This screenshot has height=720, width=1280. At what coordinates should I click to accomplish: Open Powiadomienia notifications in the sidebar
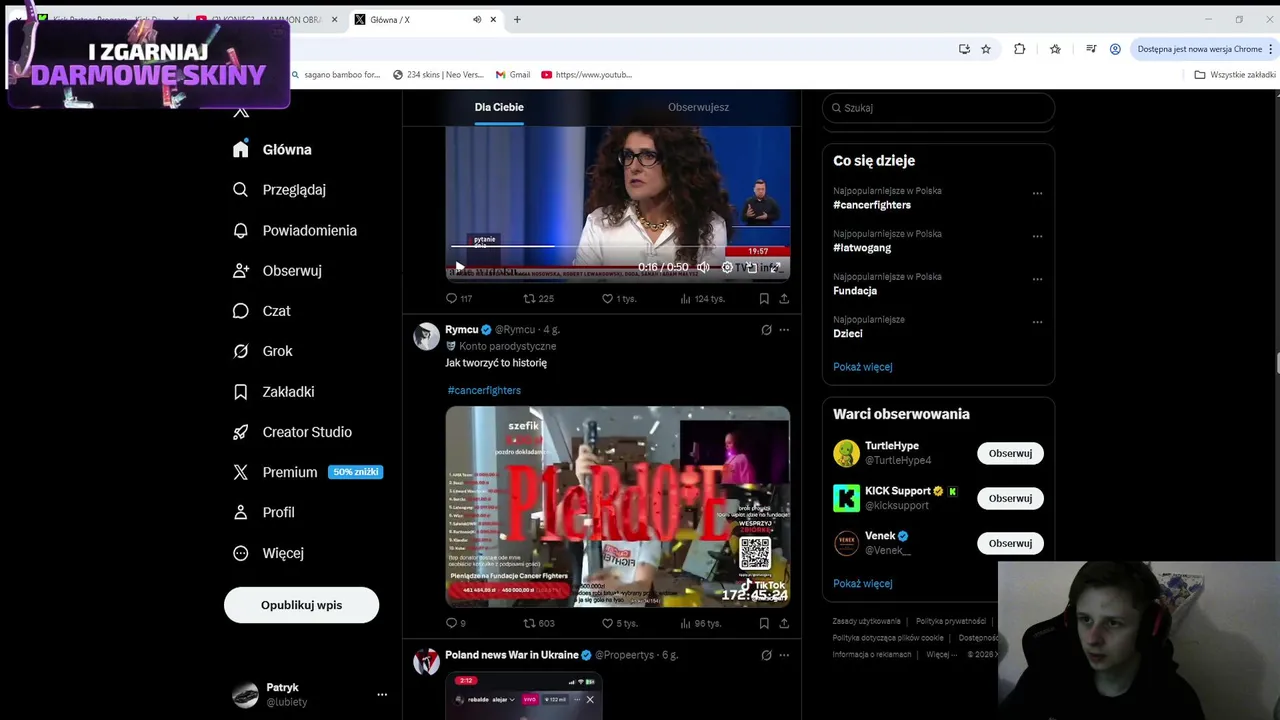294,230
